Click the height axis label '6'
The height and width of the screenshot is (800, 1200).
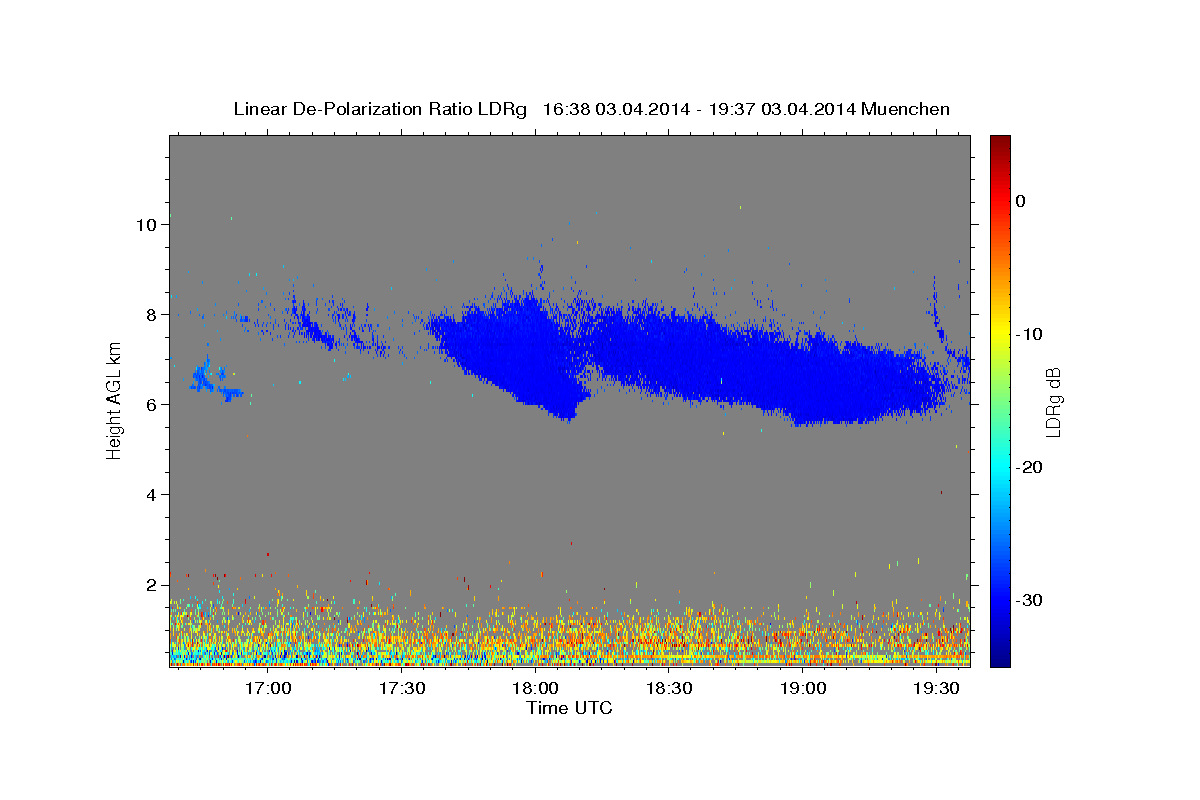(x=151, y=404)
